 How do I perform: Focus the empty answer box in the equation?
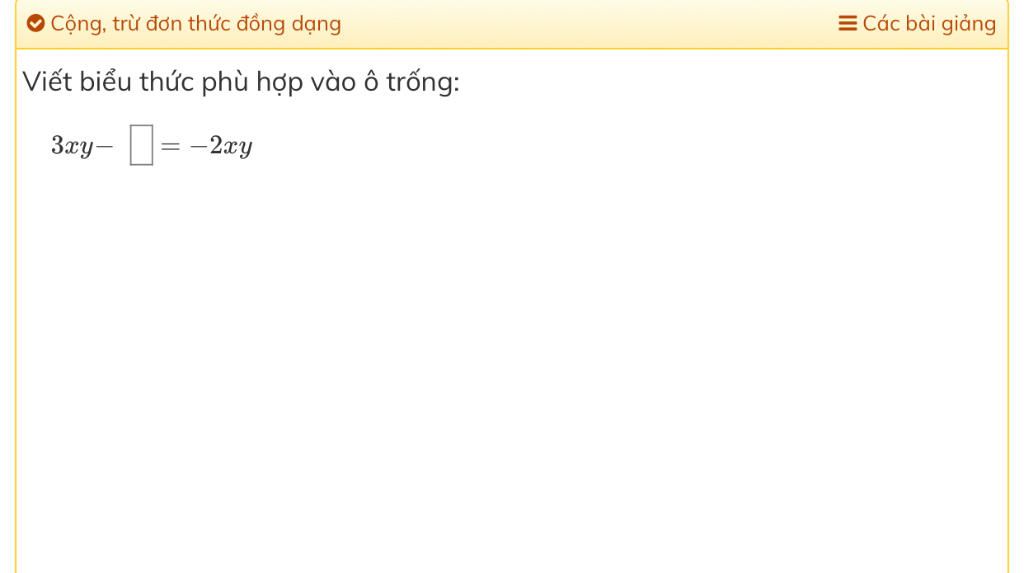141,145
